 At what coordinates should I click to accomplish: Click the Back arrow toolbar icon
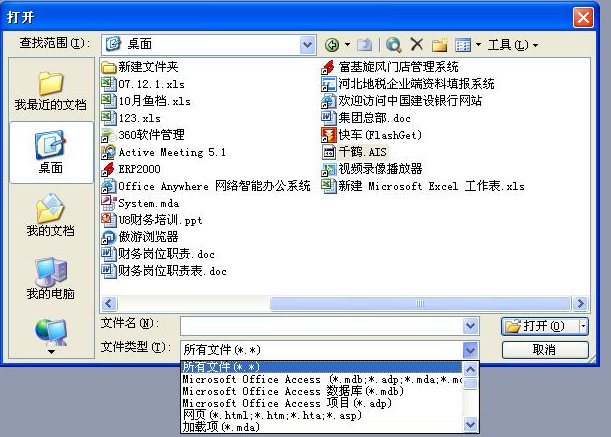(x=332, y=45)
